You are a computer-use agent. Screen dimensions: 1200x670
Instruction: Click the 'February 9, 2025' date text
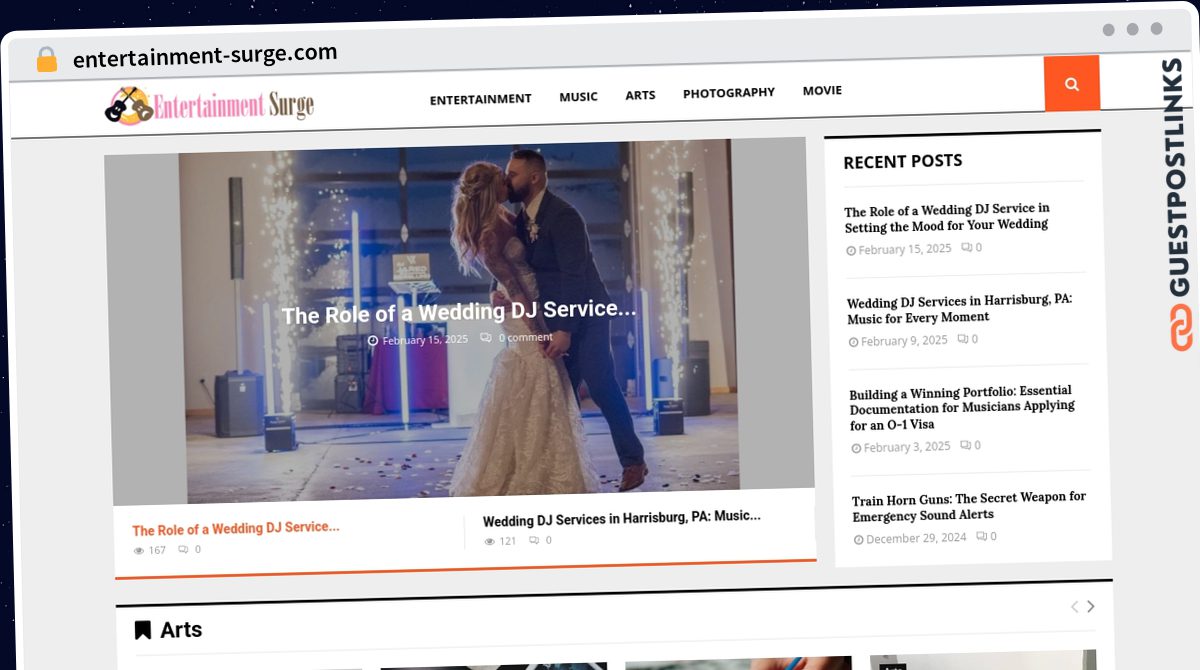(904, 341)
